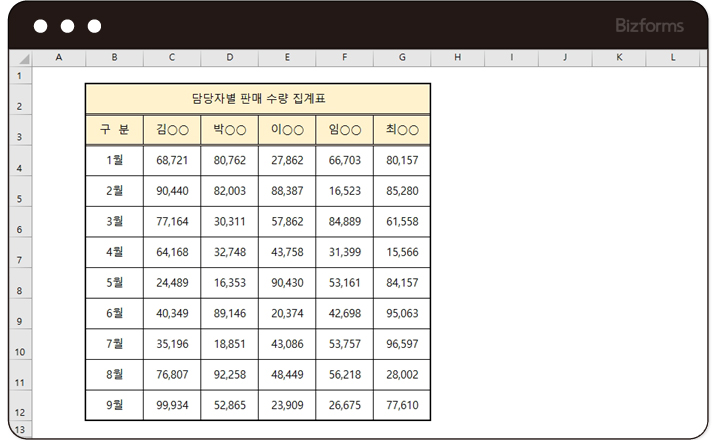Image resolution: width=715 pixels, height=440 pixels.
Task: Select row 12 header
Action: click(x=21, y=405)
